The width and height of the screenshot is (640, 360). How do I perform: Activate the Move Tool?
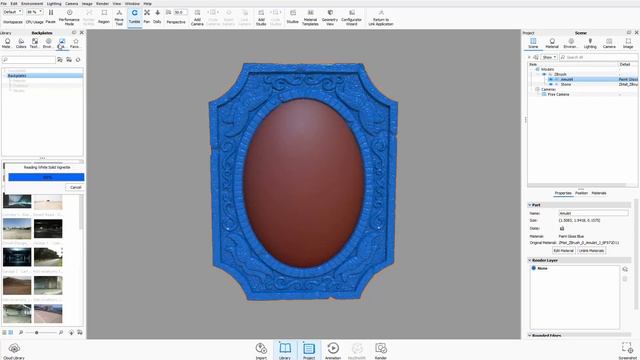(119, 17)
